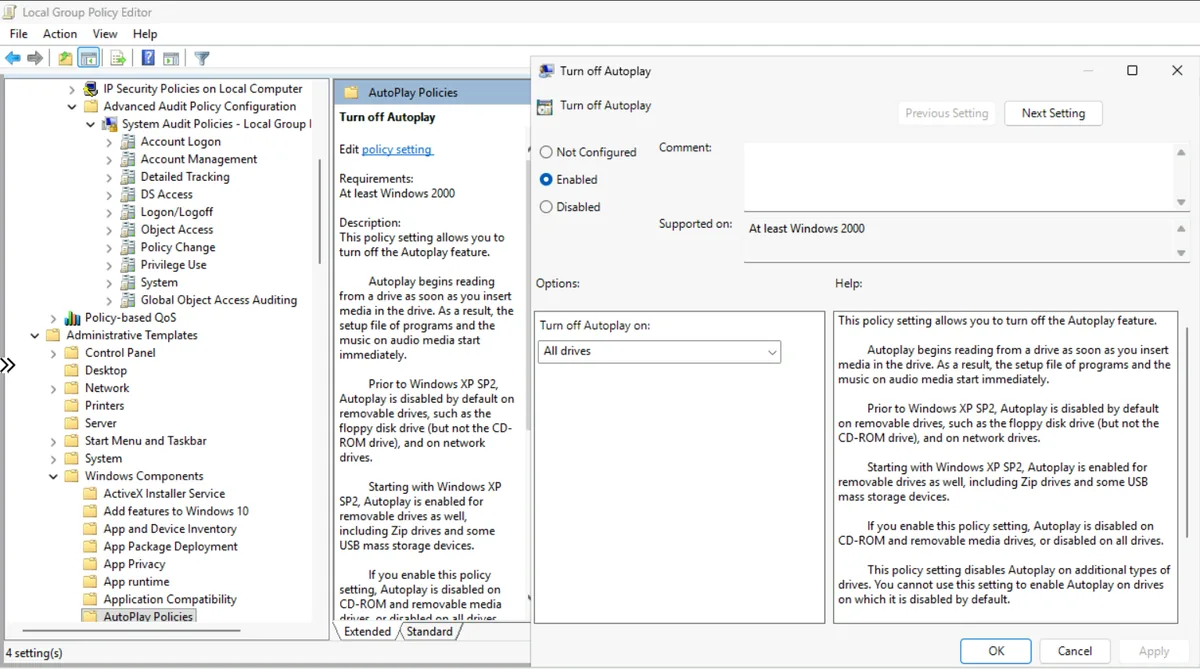Expand the Control Panel tree node
The height and width of the screenshot is (669, 1200).
coord(54,353)
